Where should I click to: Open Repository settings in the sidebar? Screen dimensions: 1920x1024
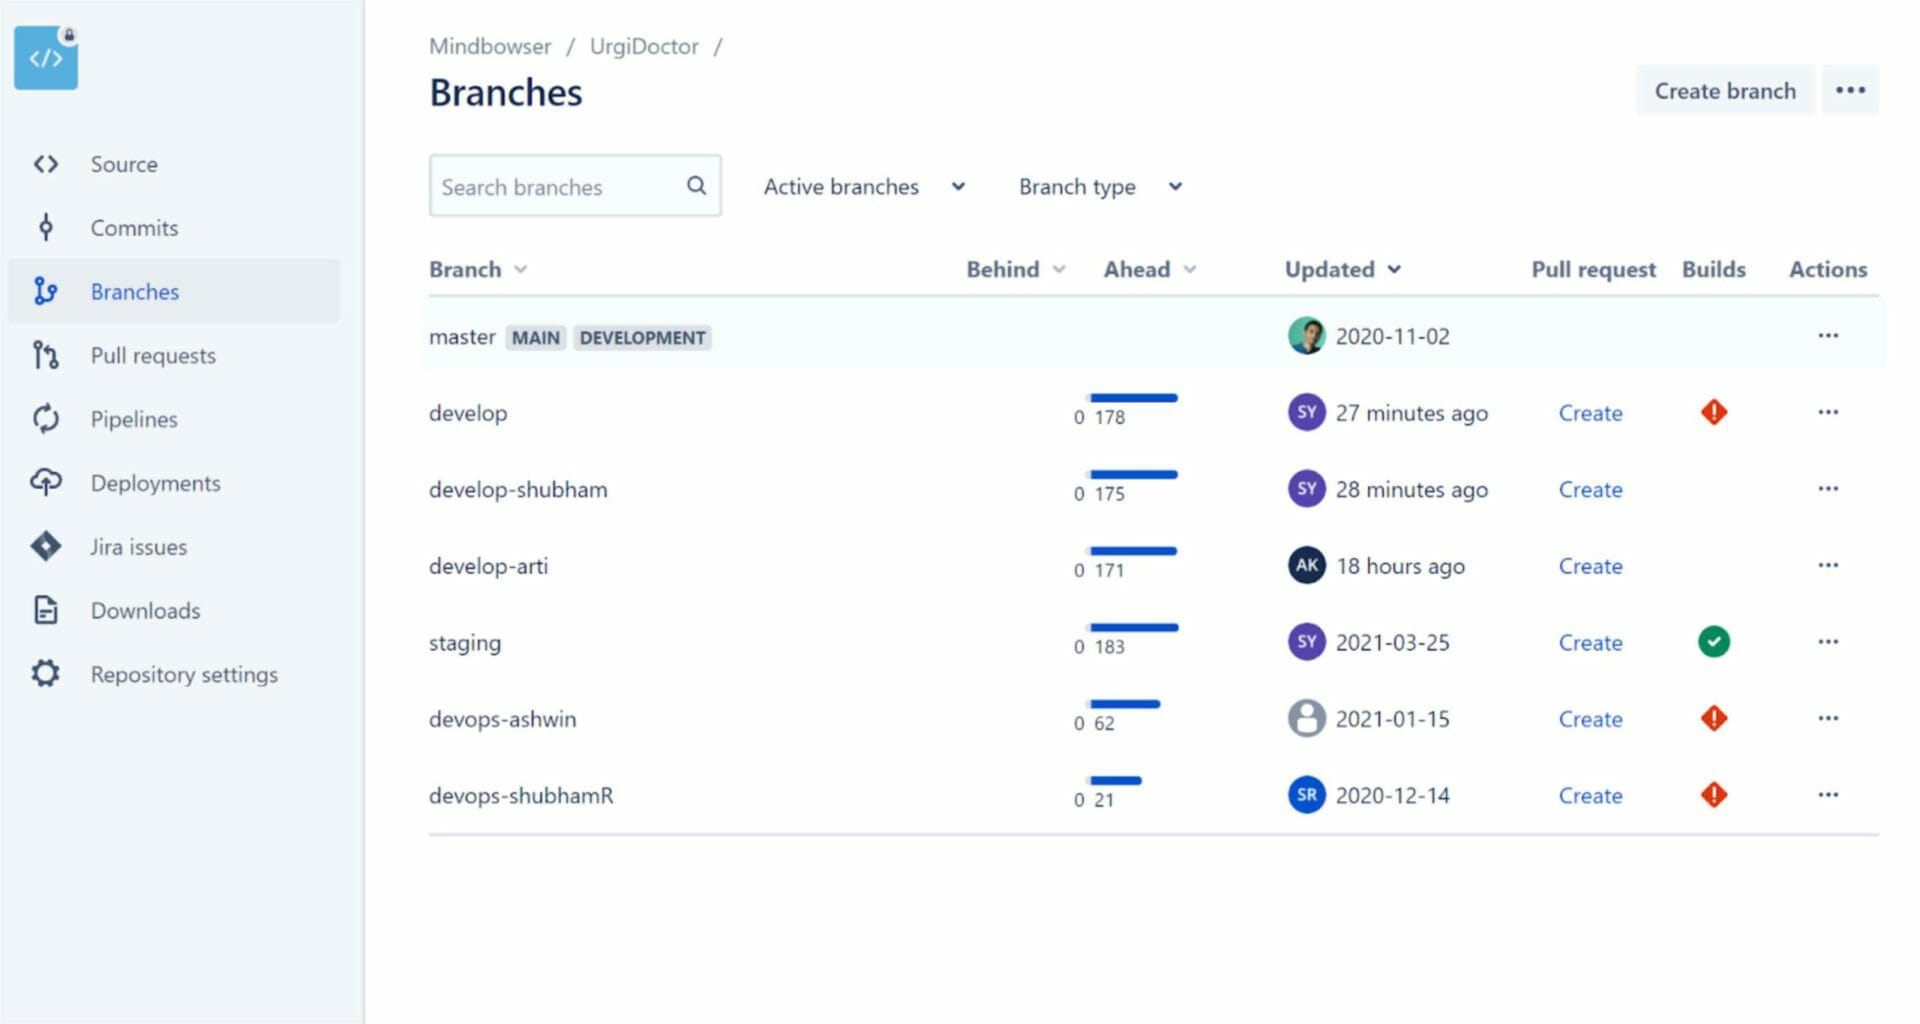(x=174, y=674)
